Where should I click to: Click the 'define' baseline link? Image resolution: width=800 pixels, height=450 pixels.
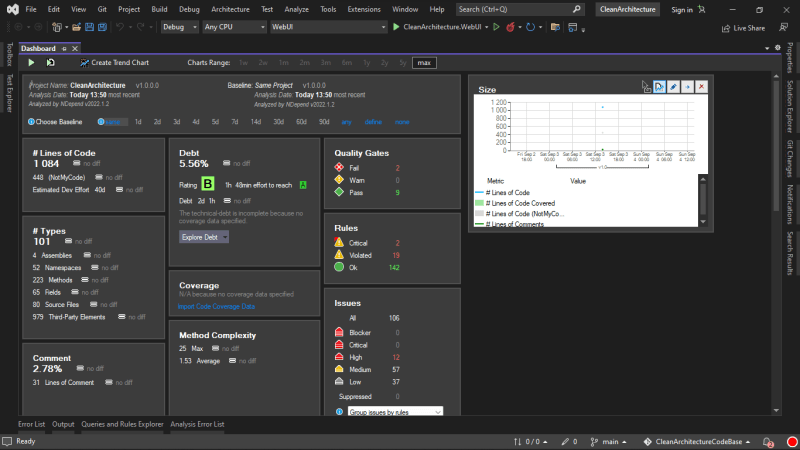[x=373, y=122]
